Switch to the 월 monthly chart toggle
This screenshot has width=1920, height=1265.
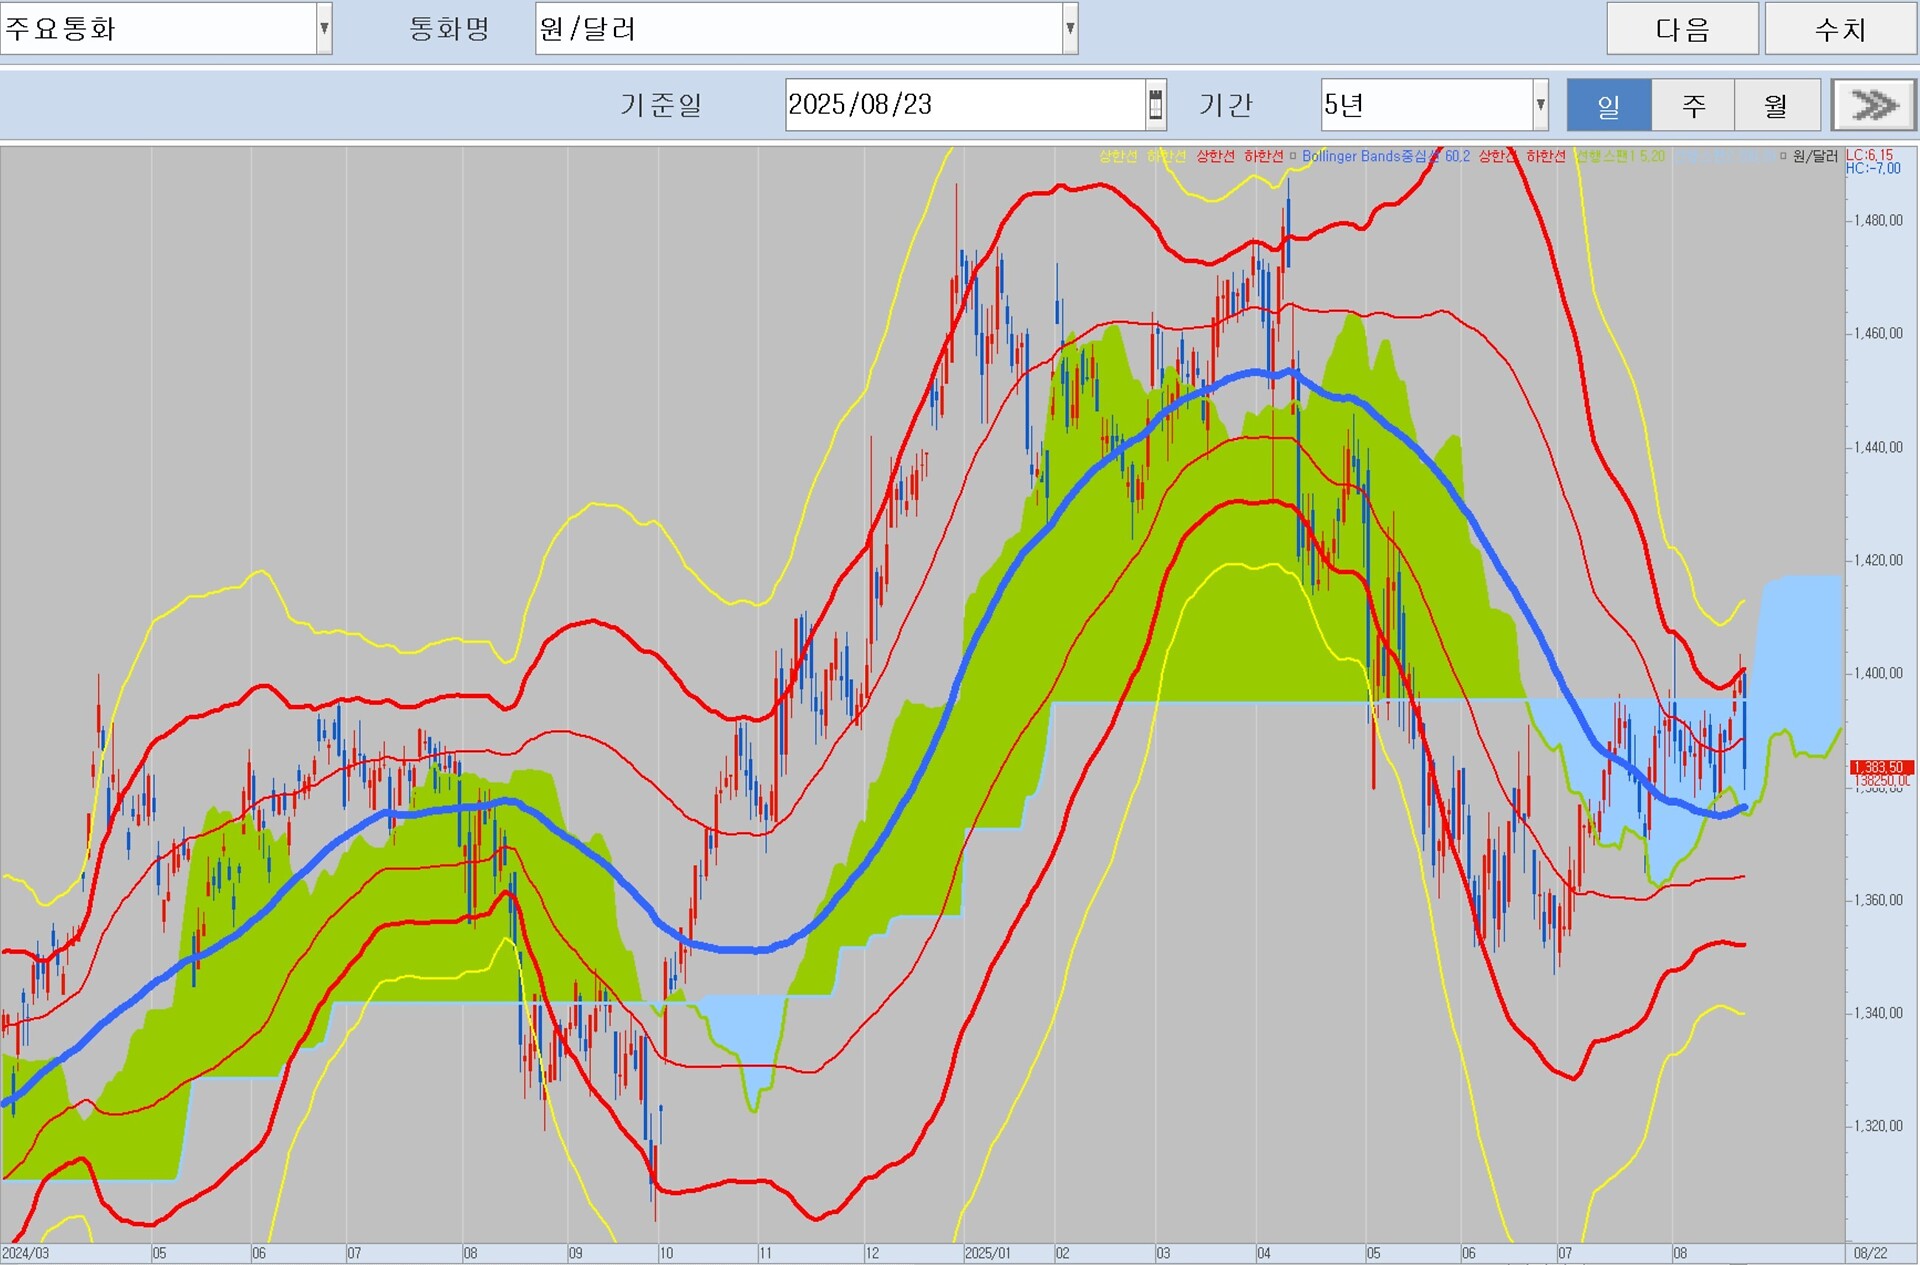[x=1776, y=105]
